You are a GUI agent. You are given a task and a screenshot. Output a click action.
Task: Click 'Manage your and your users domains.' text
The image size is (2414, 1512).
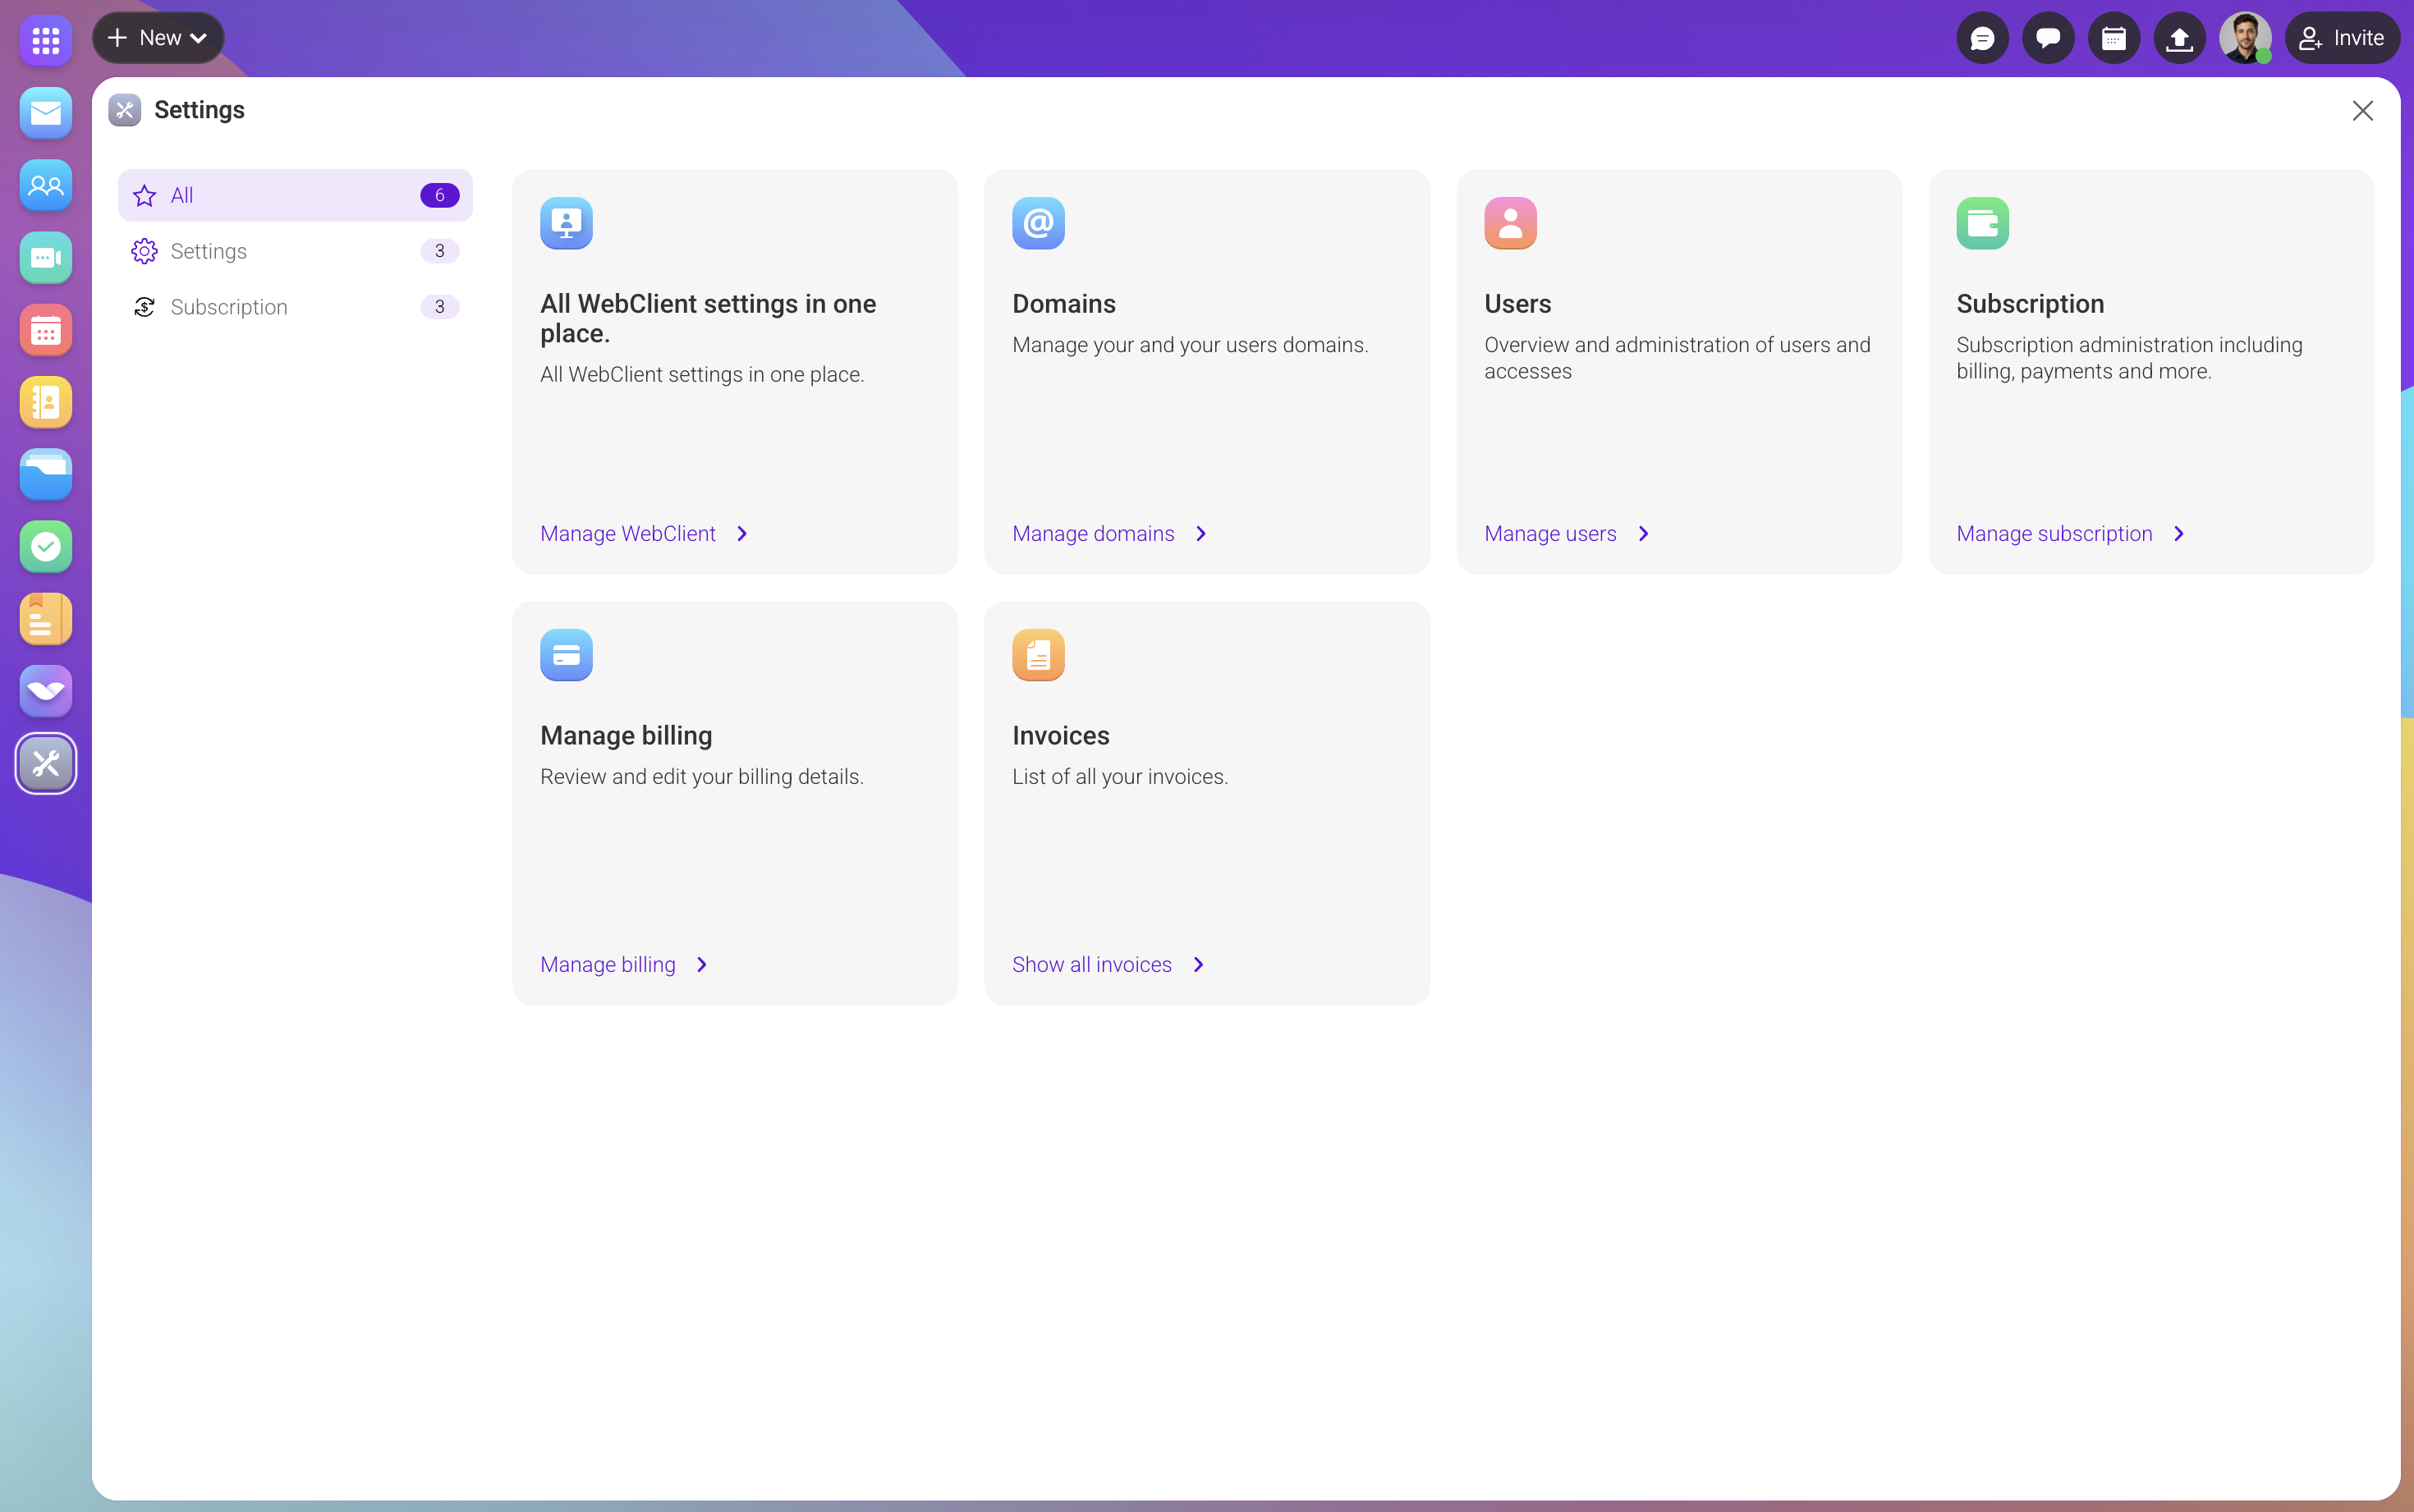tap(1190, 345)
